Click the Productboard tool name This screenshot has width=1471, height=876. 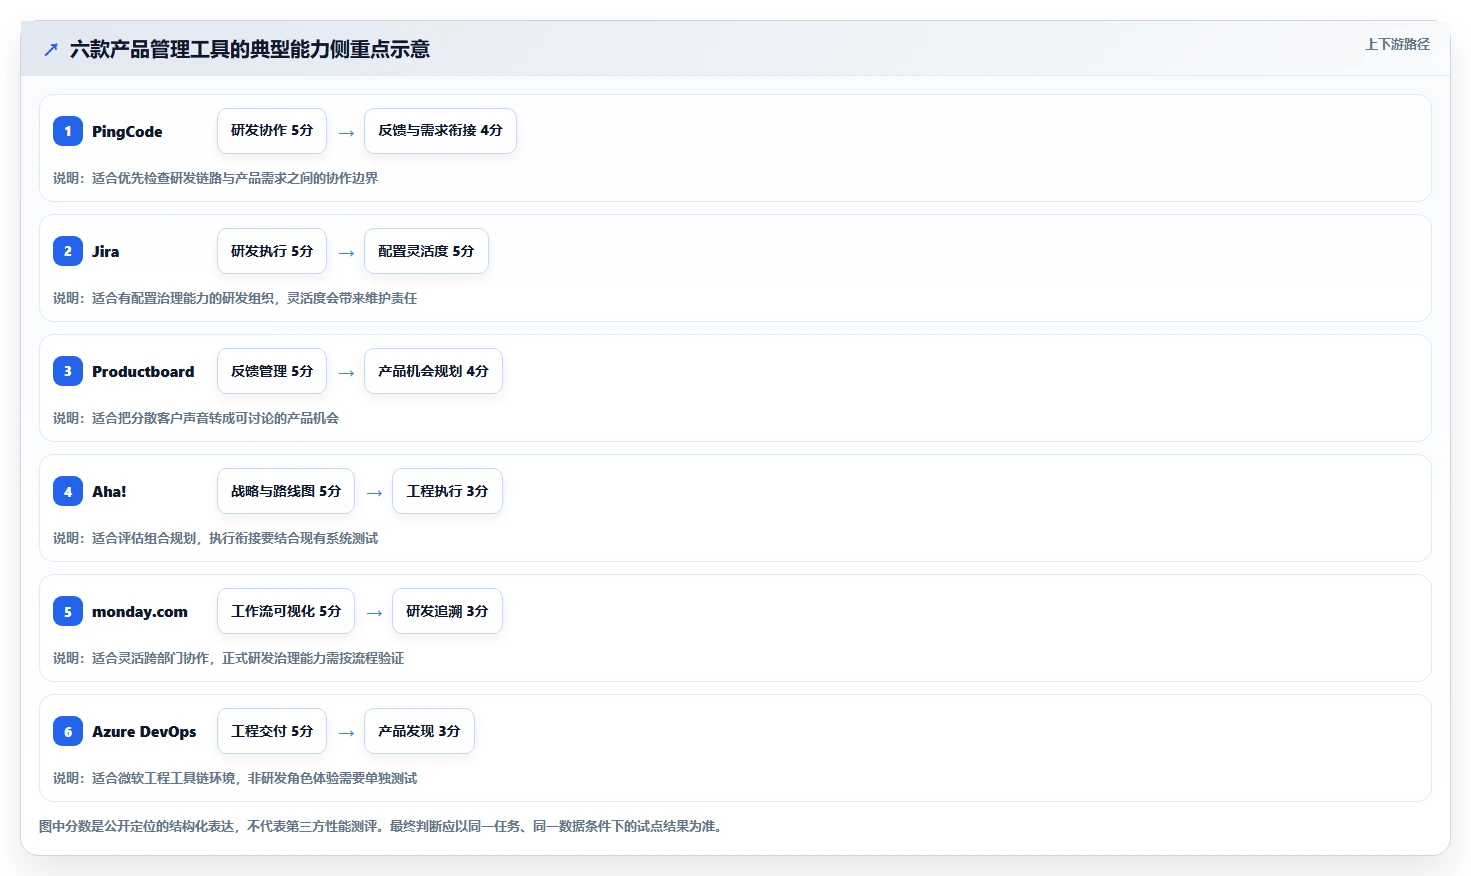point(143,371)
